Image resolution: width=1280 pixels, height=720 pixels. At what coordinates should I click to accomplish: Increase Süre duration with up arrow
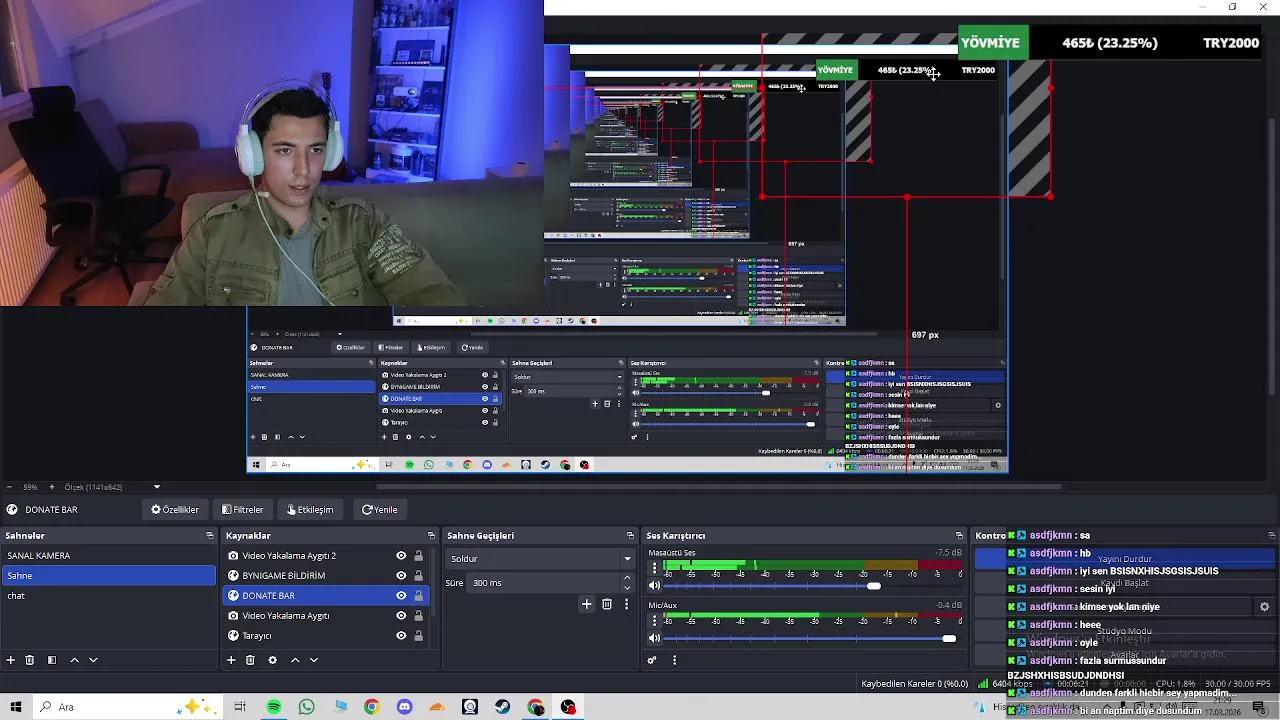pyautogui.click(x=627, y=578)
